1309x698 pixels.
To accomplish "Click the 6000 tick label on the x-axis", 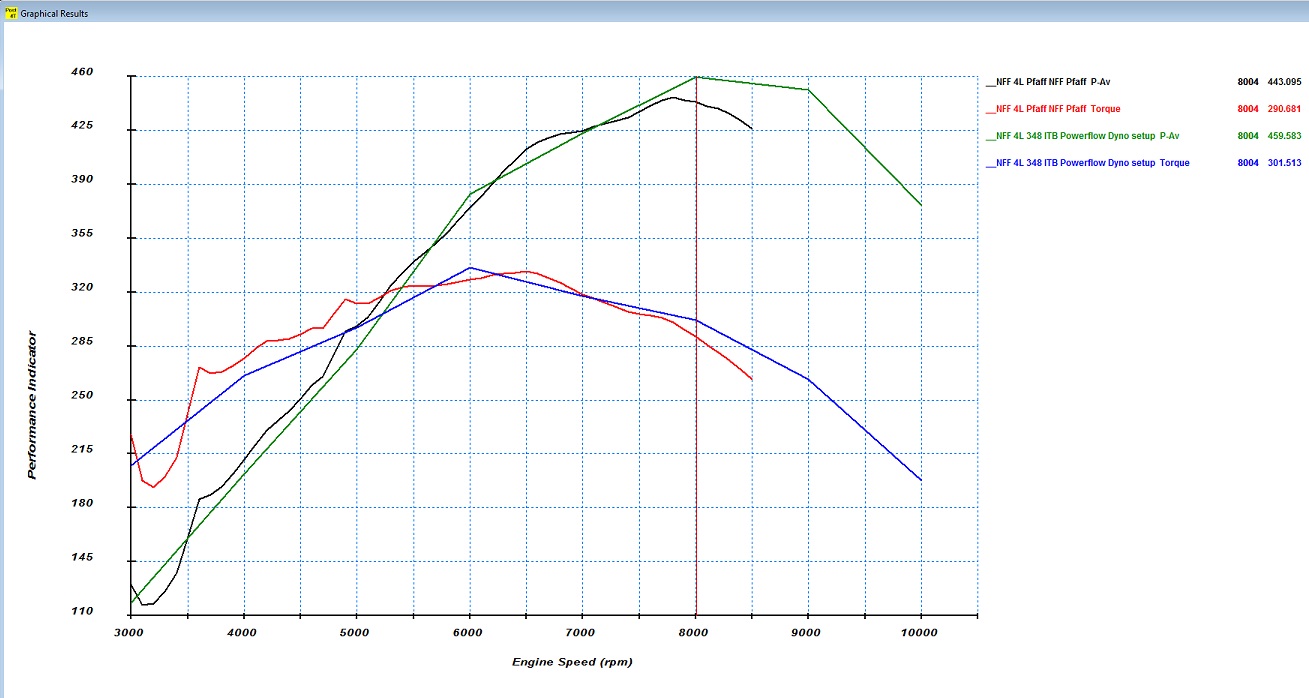I will click(469, 633).
